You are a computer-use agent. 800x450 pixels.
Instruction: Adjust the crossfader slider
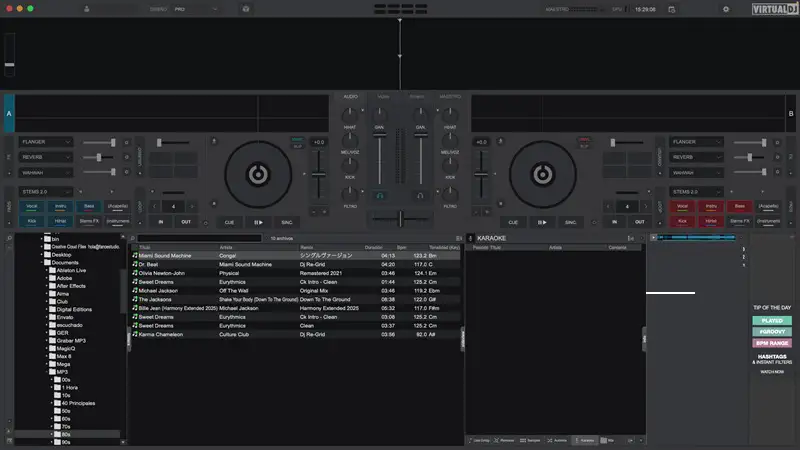pyautogui.click(x=401, y=219)
